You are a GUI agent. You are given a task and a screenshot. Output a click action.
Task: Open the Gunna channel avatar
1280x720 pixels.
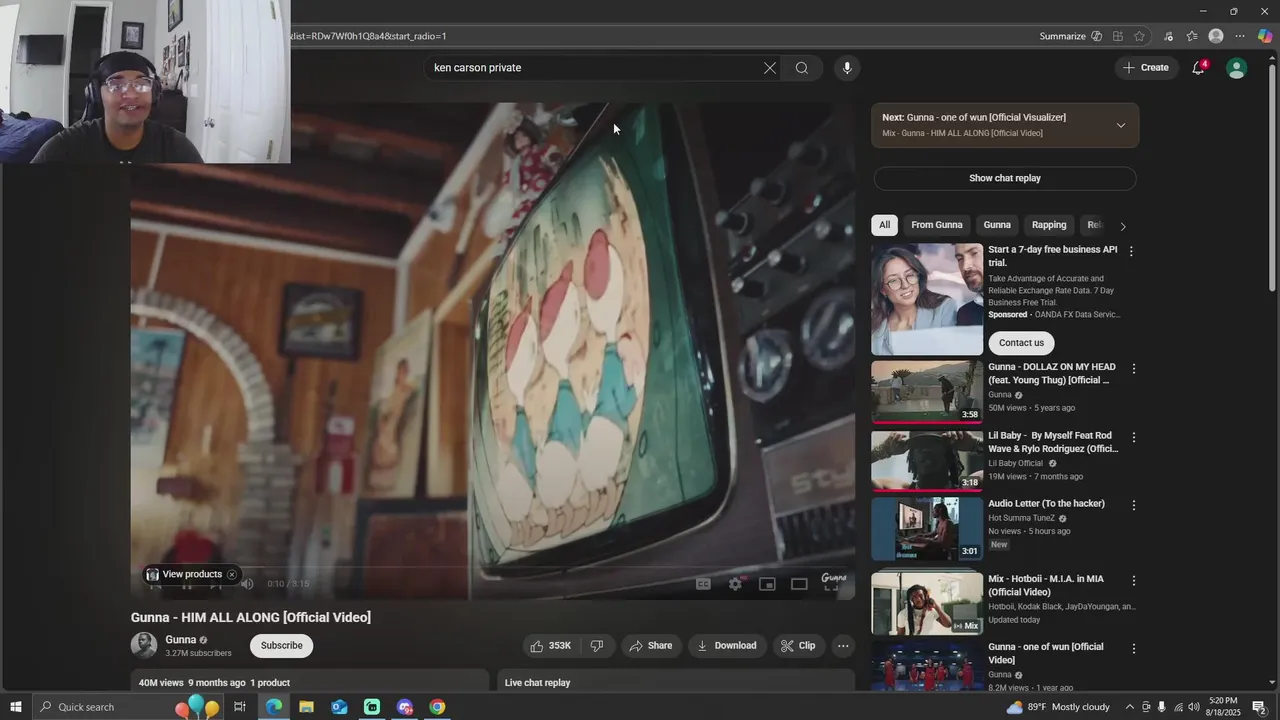144,646
